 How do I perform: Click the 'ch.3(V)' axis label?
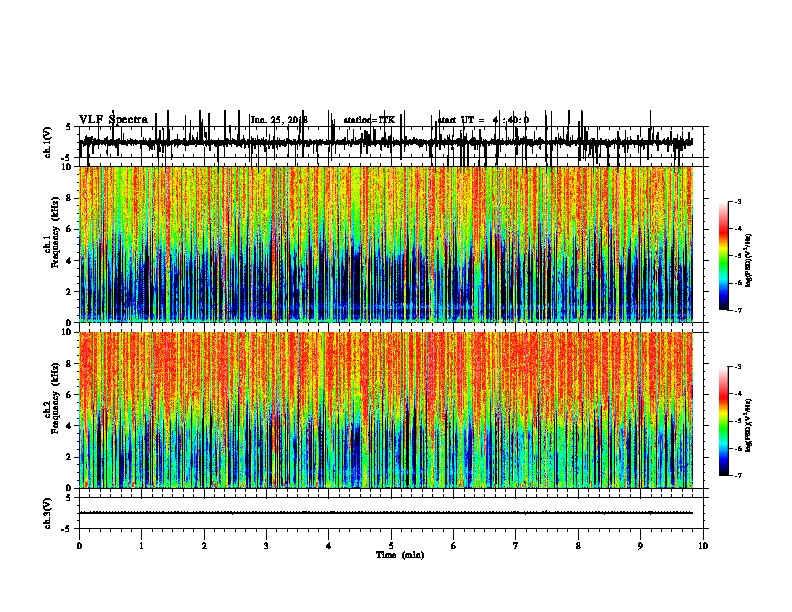click(x=48, y=513)
